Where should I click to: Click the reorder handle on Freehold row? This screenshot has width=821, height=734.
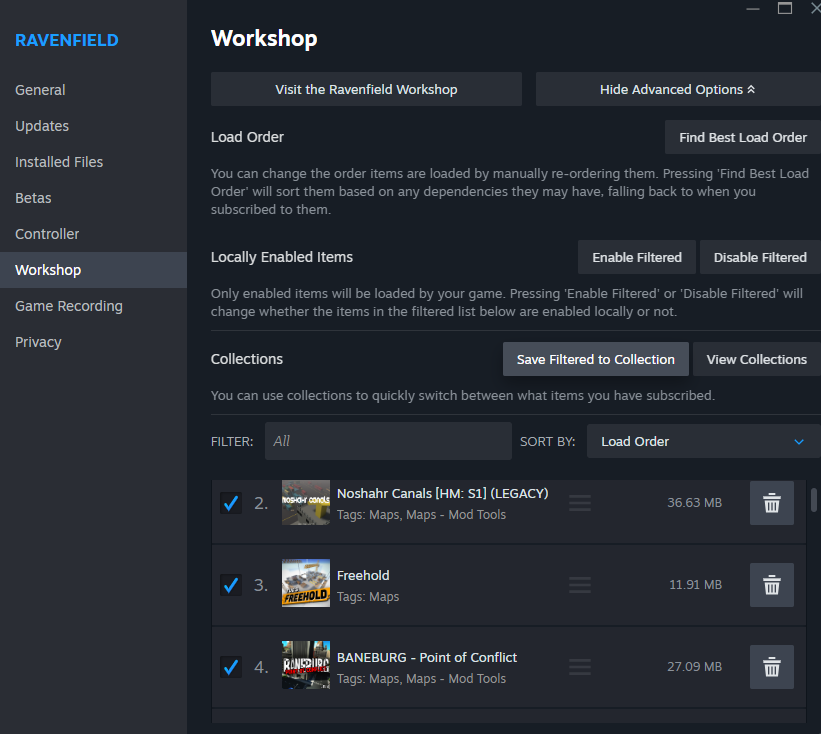580,585
